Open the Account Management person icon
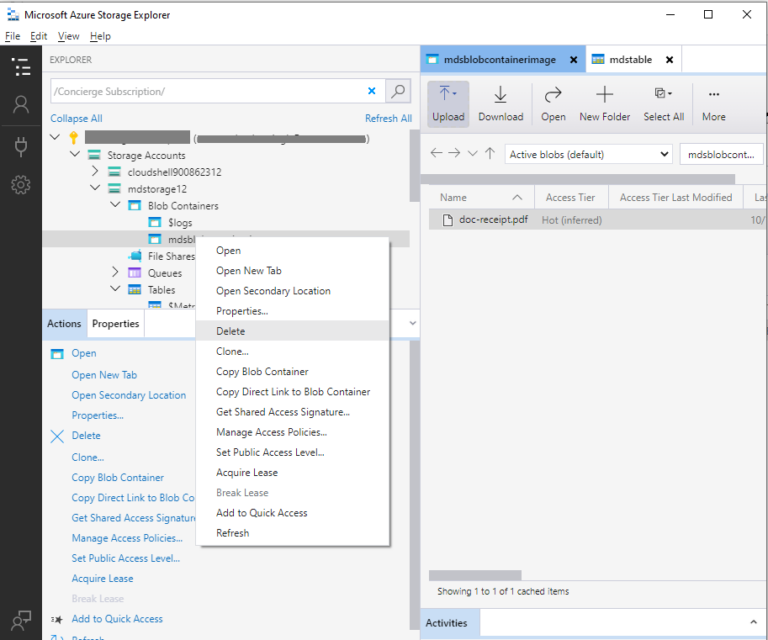The width and height of the screenshot is (768, 640). [21, 104]
